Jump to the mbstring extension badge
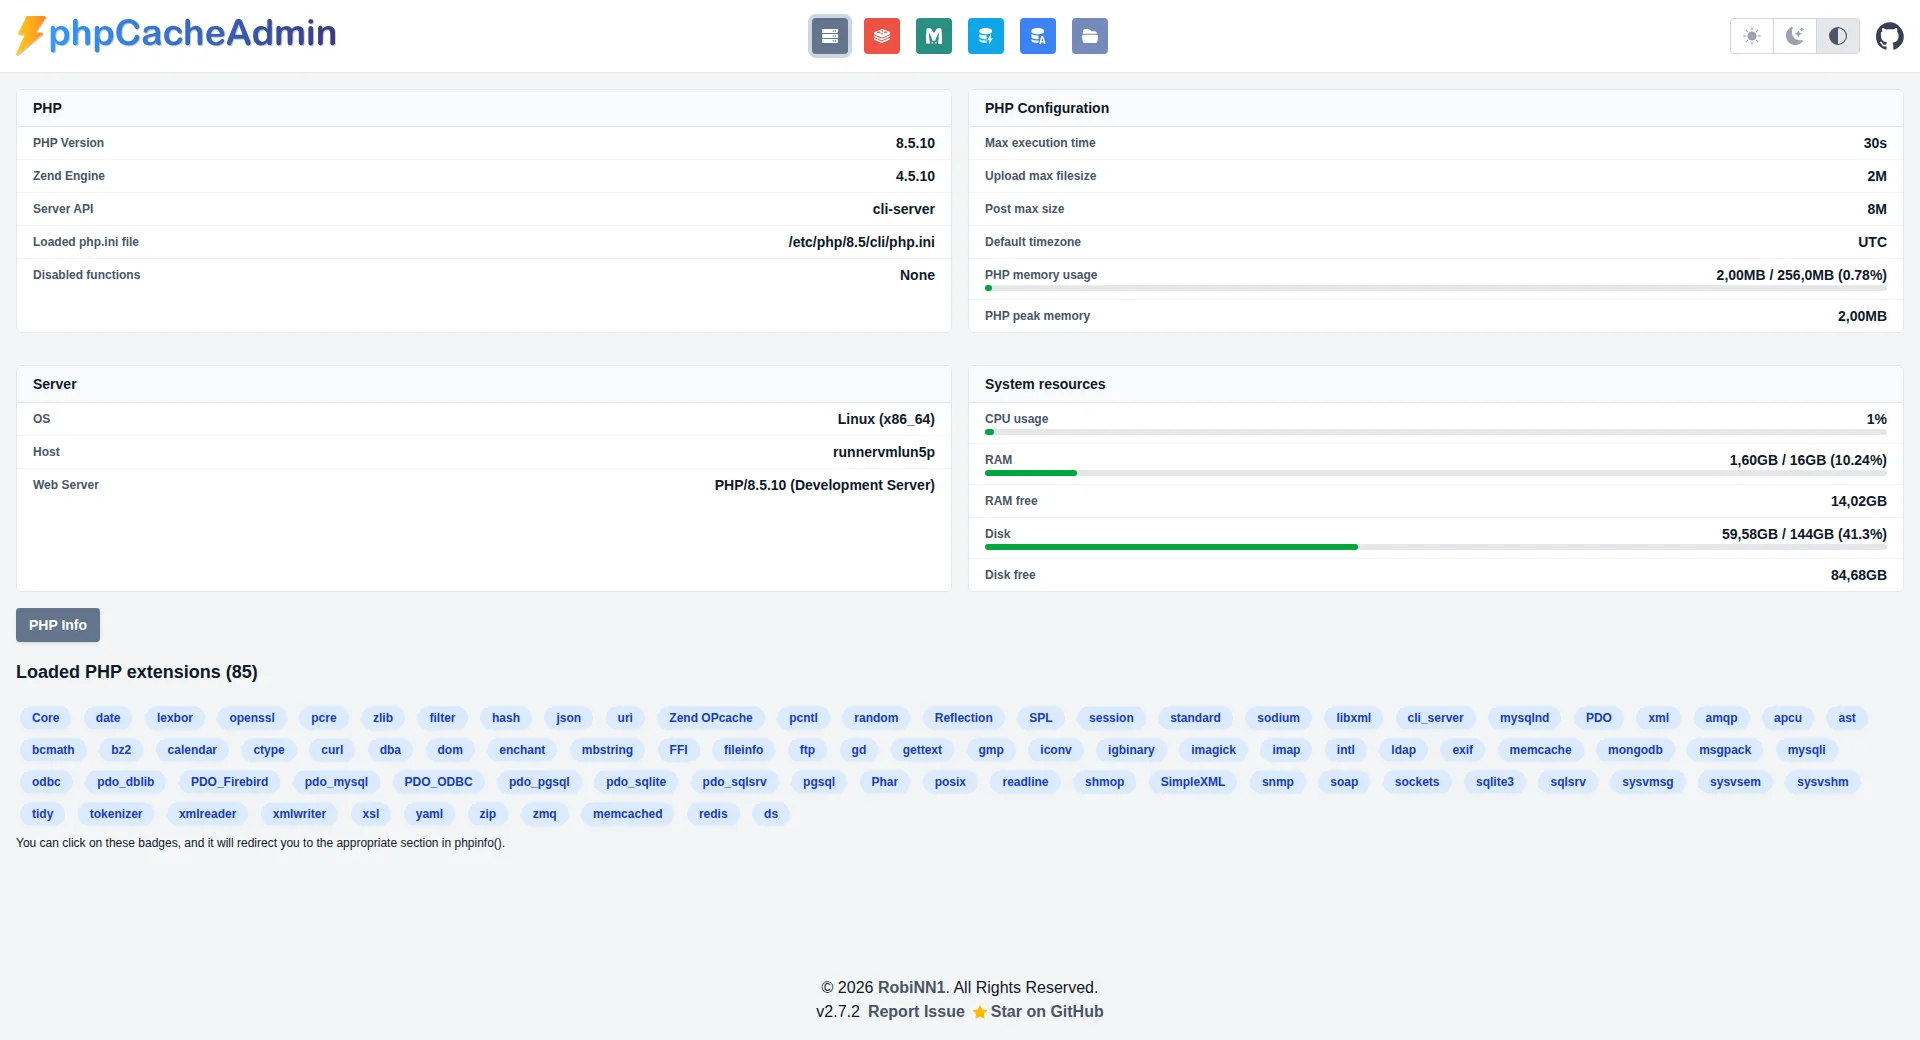 click(607, 750)
